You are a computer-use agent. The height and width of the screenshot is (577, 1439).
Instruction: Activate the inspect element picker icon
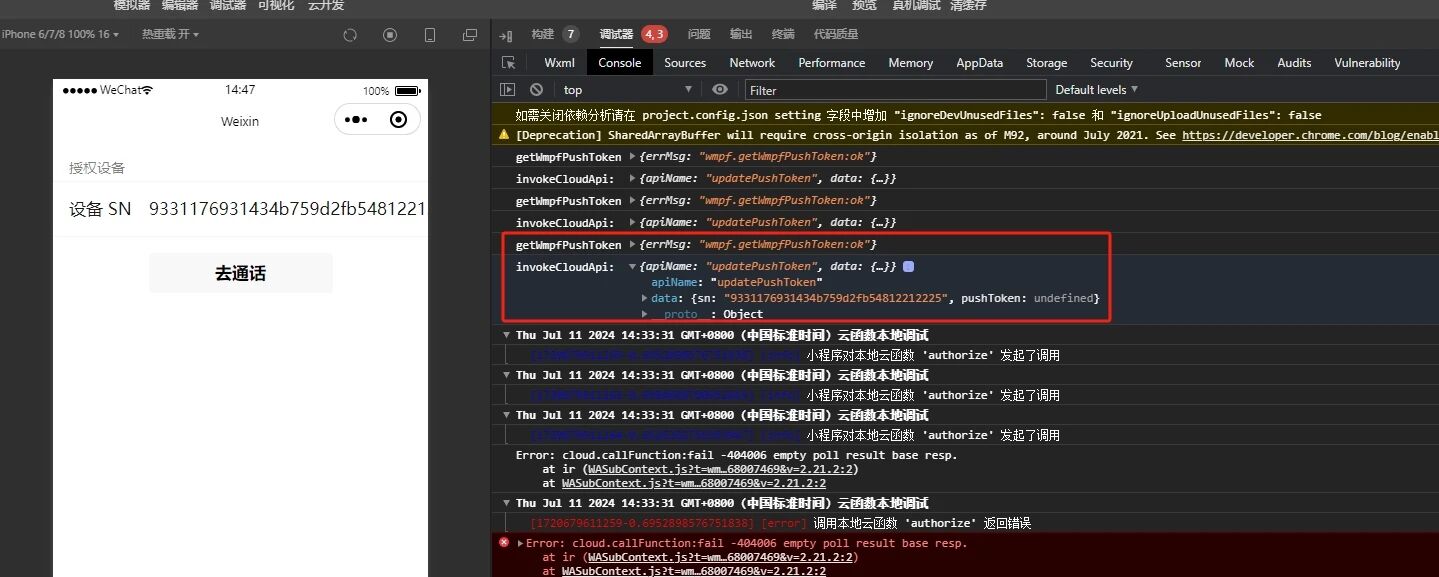click(508, 63)
